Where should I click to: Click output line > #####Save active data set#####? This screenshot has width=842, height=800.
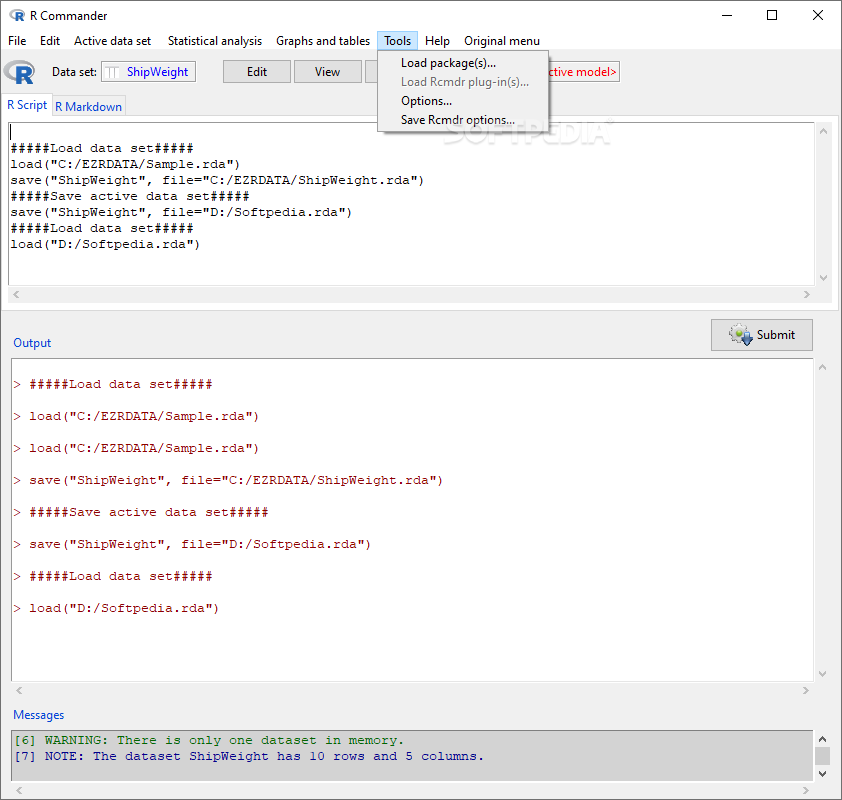pos(141,512)
